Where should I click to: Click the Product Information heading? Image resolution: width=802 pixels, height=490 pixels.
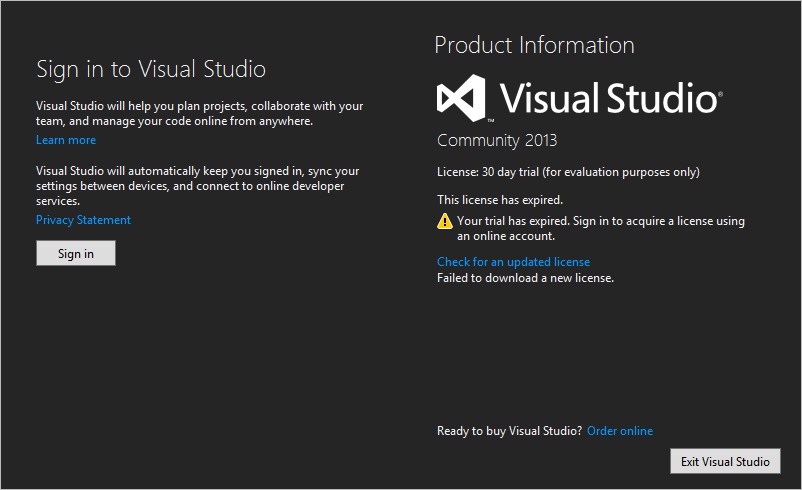pos(534,45)
